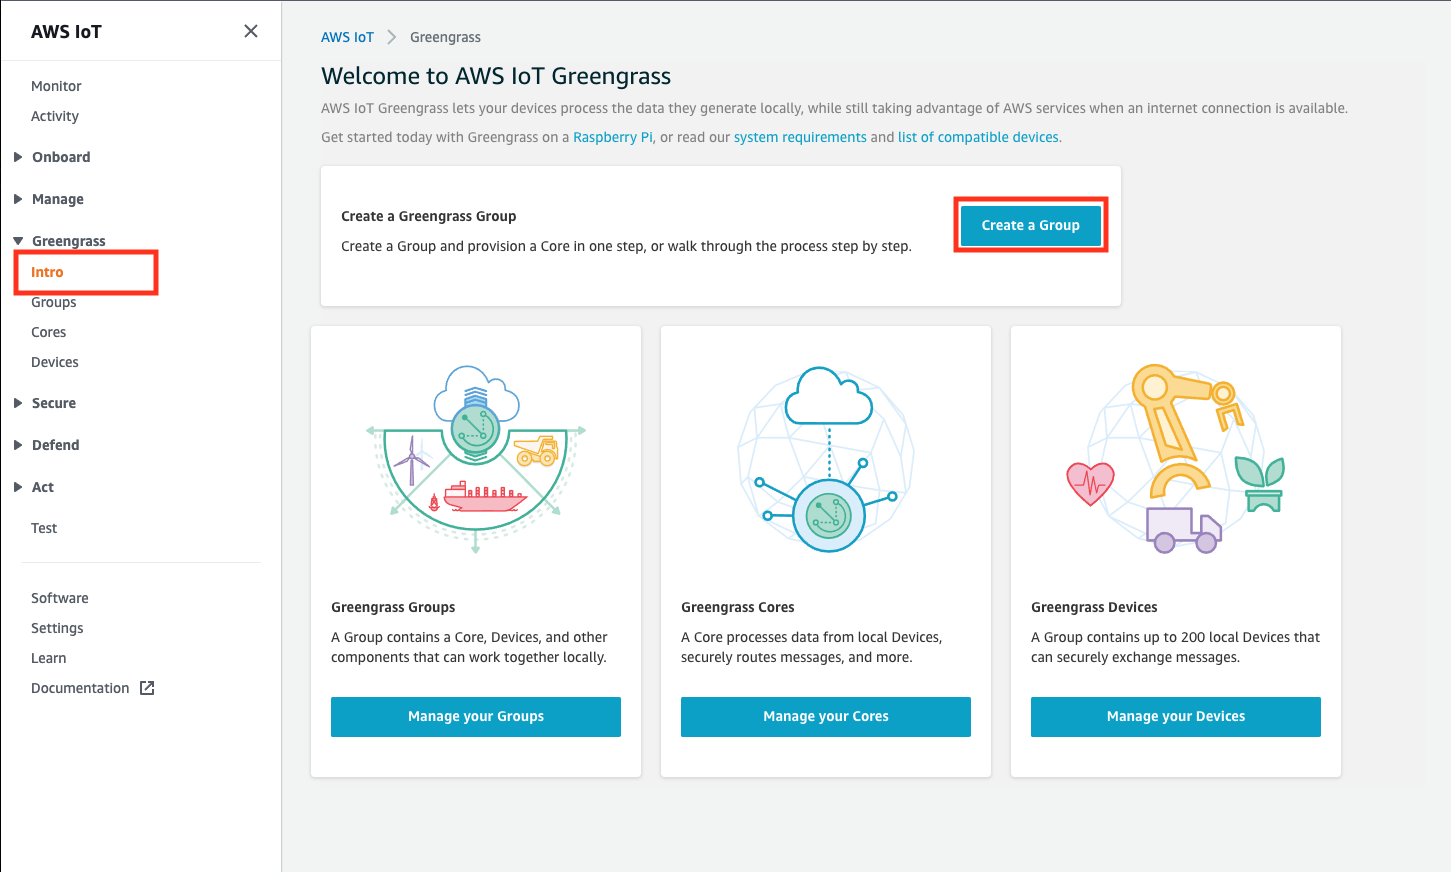Navigate to AWS IoT breadcrumb link

(x=347, y=37)
